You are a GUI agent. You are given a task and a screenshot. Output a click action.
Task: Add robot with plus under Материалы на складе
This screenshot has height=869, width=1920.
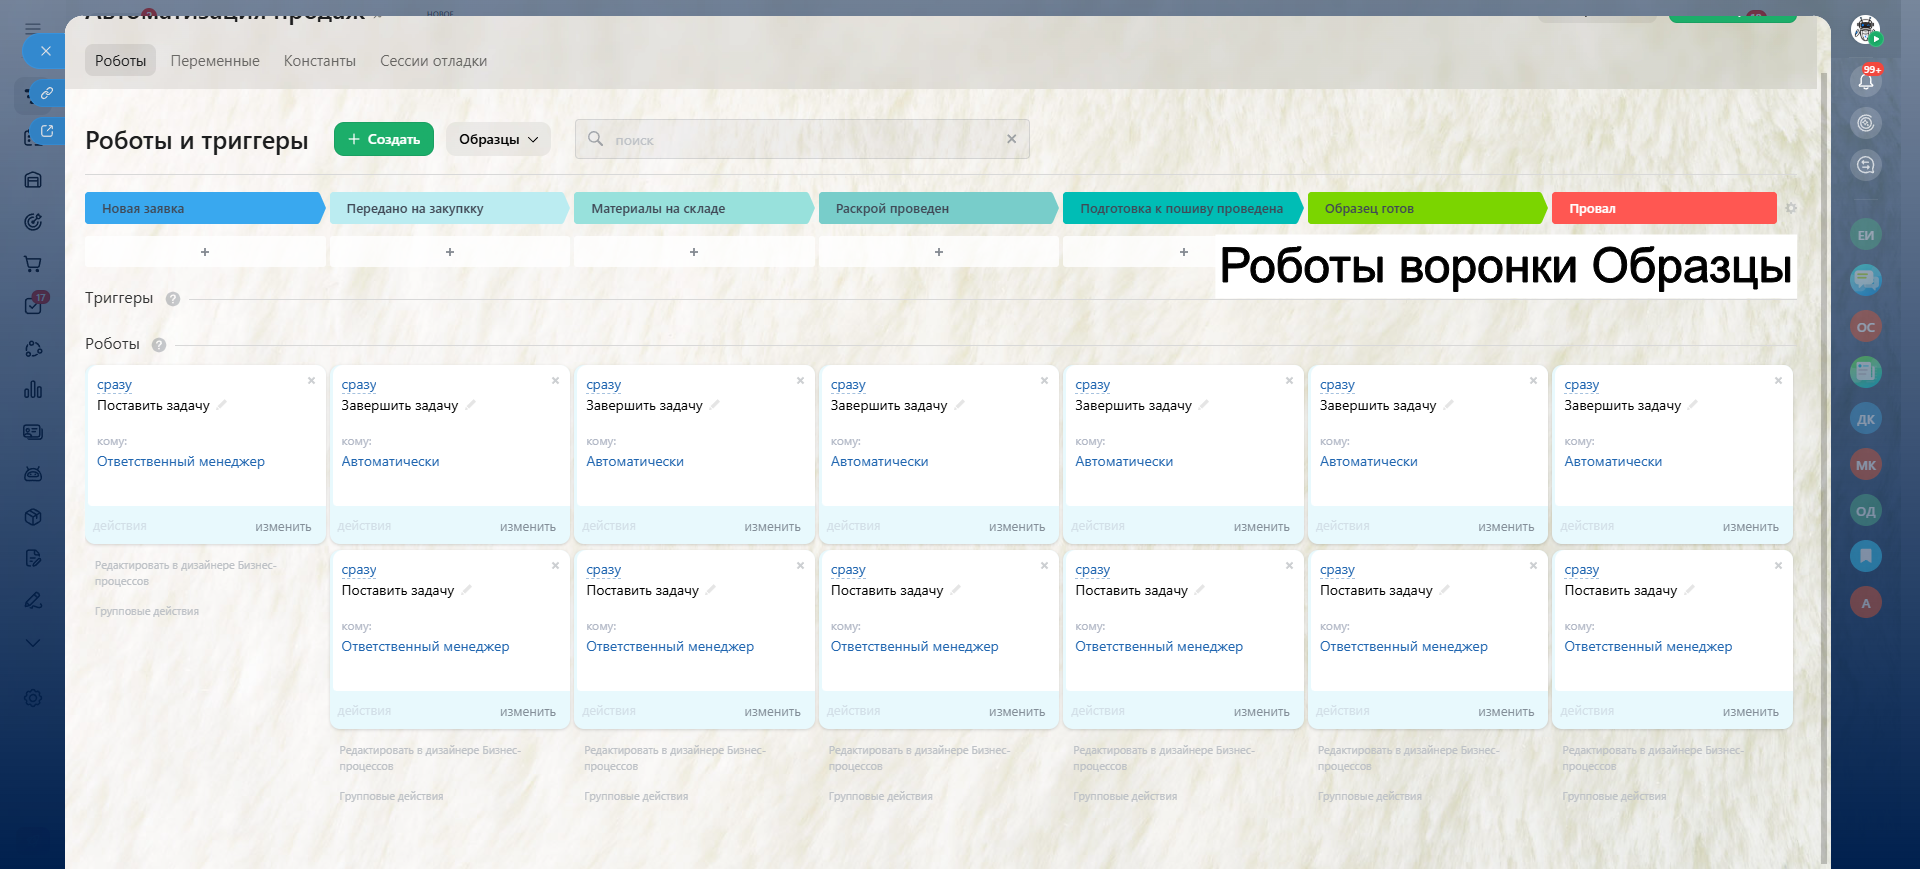click(694, 252)
